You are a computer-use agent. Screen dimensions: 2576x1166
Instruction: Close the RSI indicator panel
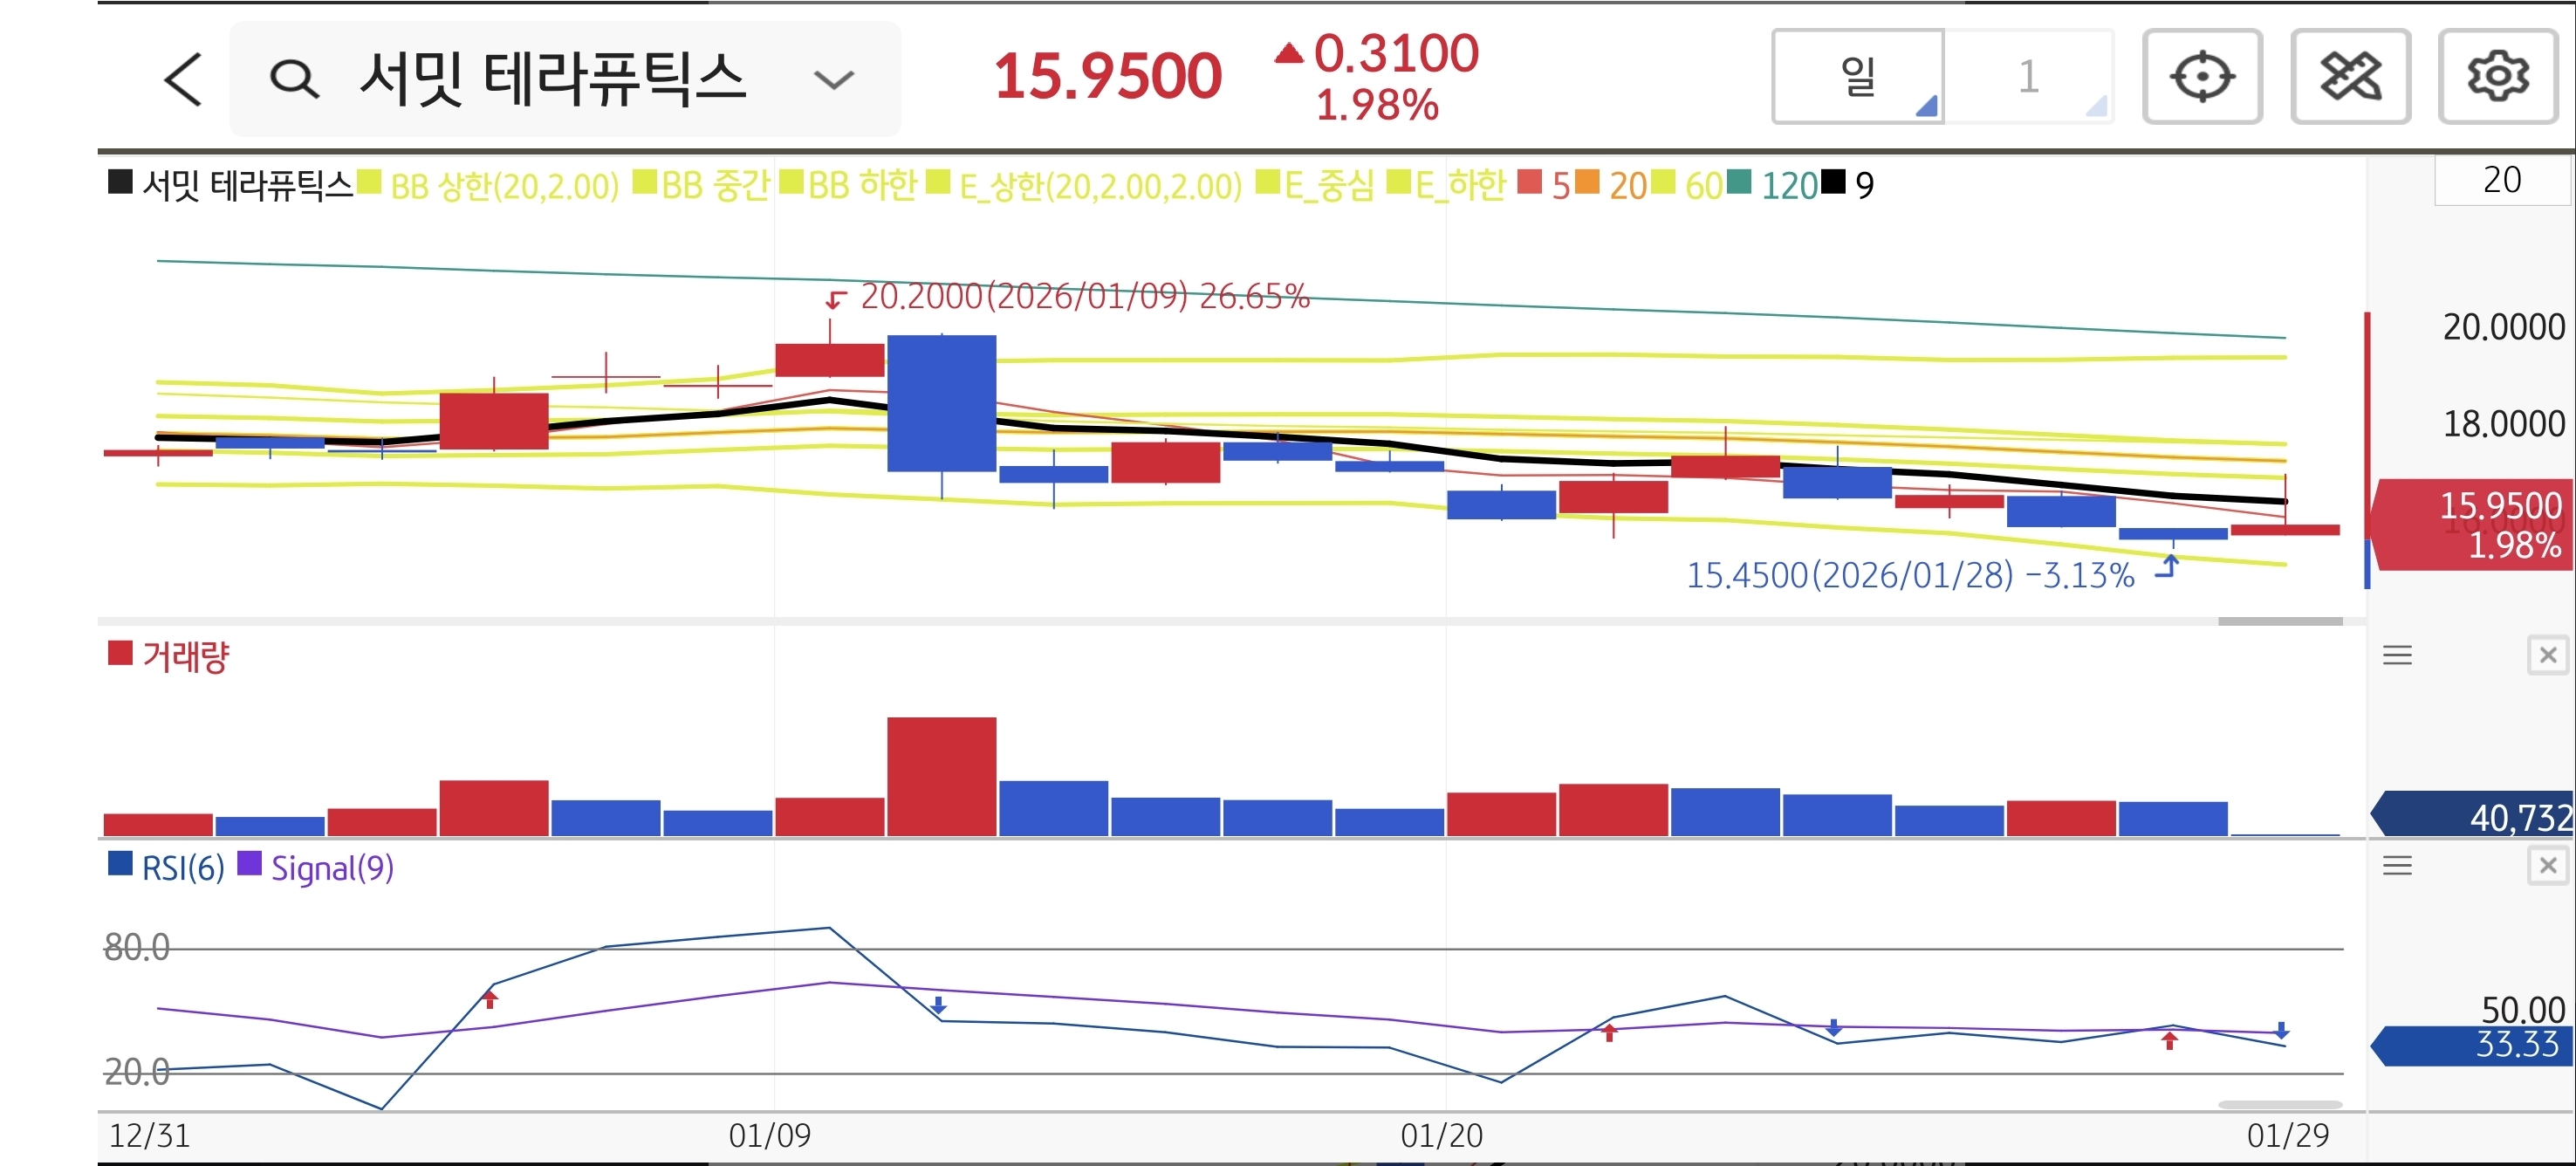click(2547, 866)
